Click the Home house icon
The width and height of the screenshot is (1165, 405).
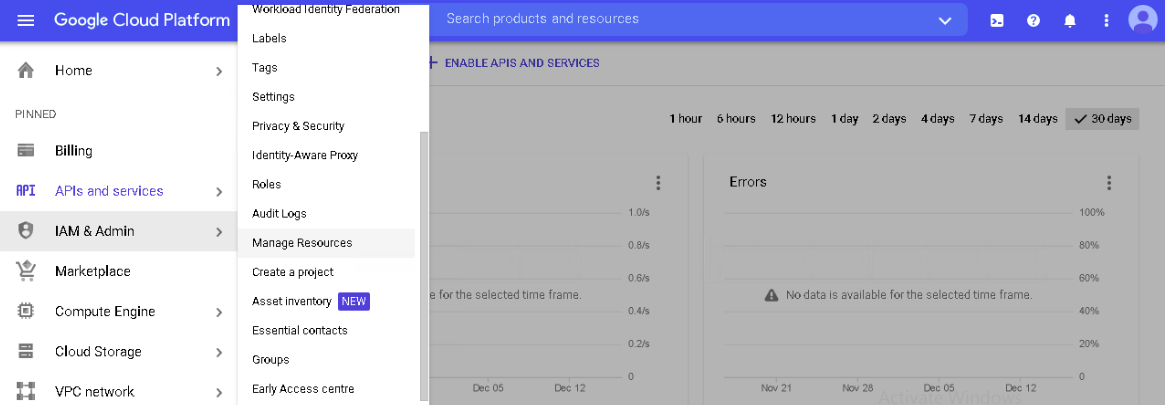[x=26, y=71]
